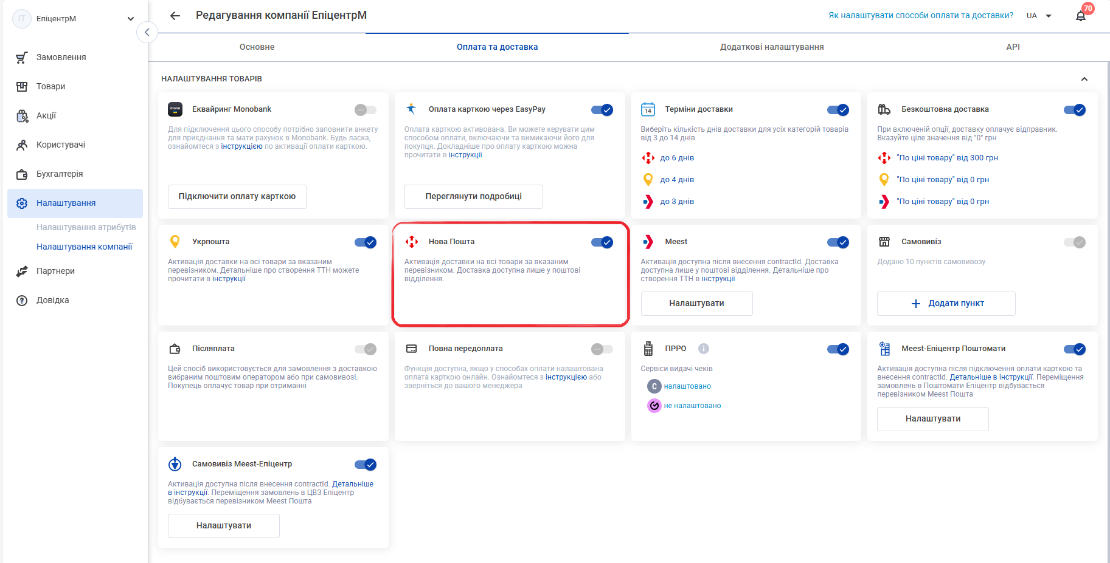Click Налаштувати in Самовивіз Meest-Епіцентр card
The image size is (1110, 563).
(224, 525)
